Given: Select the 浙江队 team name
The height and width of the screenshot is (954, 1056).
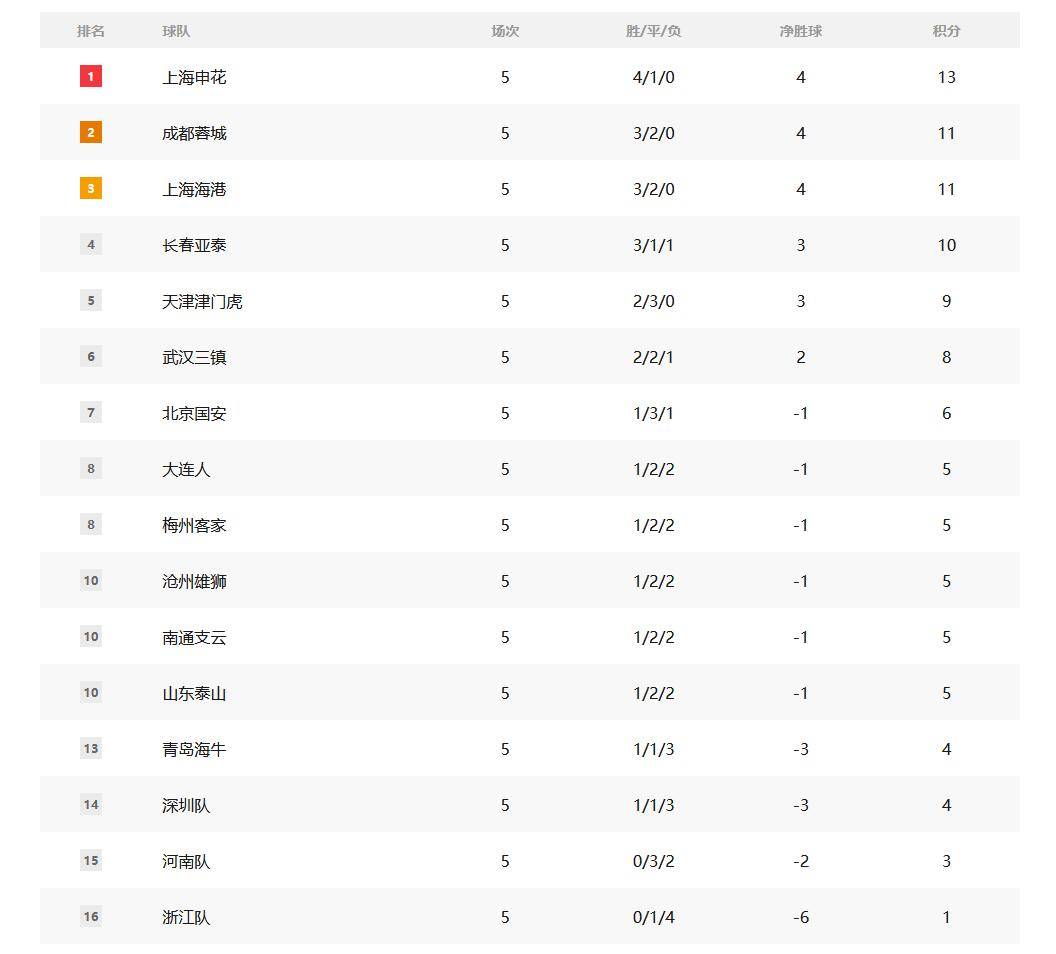Looking at the screenshot, I should [x=186, y=918].
